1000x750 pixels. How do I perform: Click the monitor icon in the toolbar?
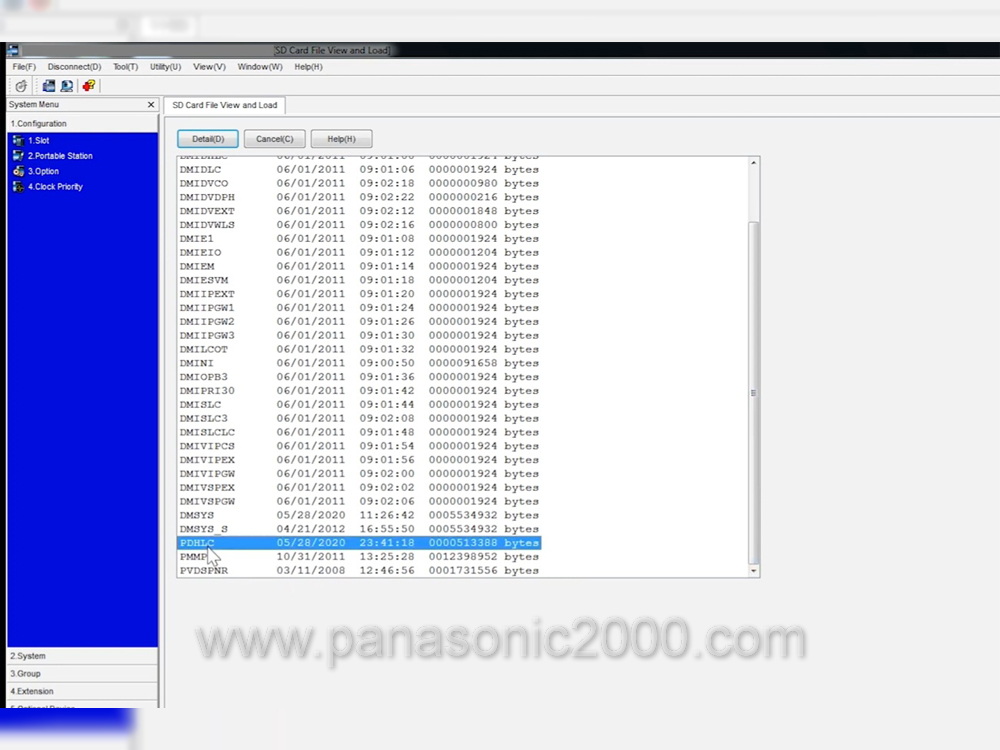(x=66, y=86)
